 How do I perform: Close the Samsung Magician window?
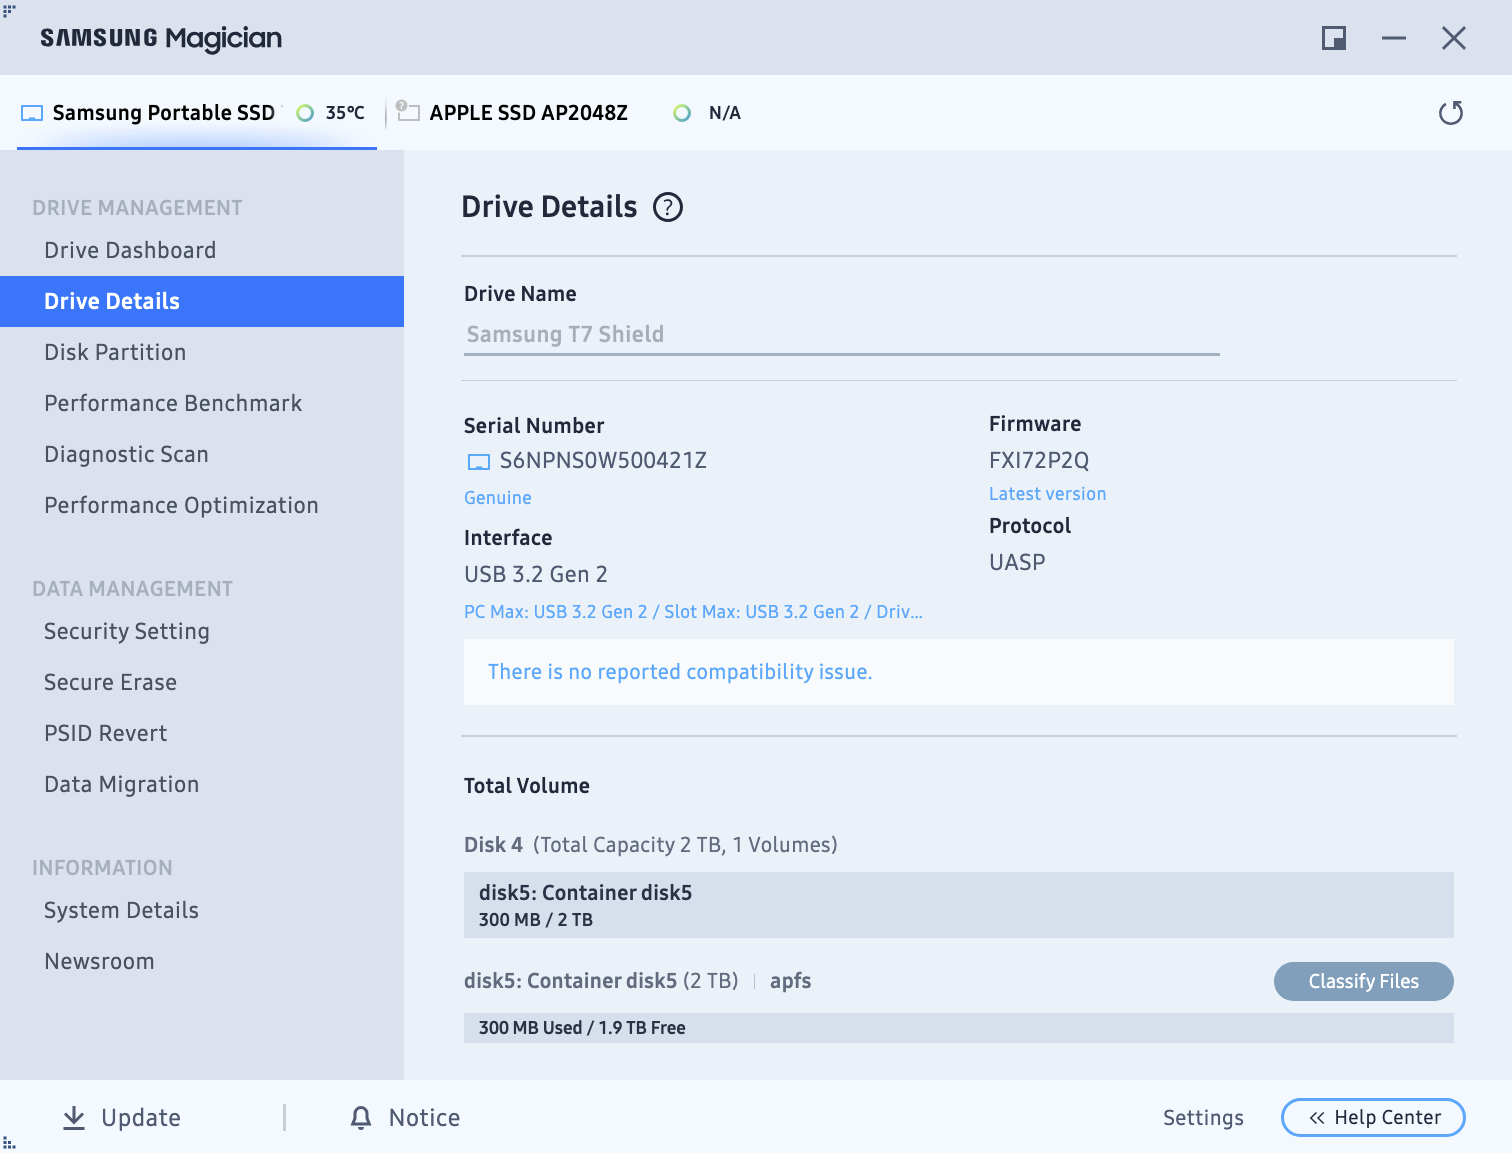click(1454, 38)
